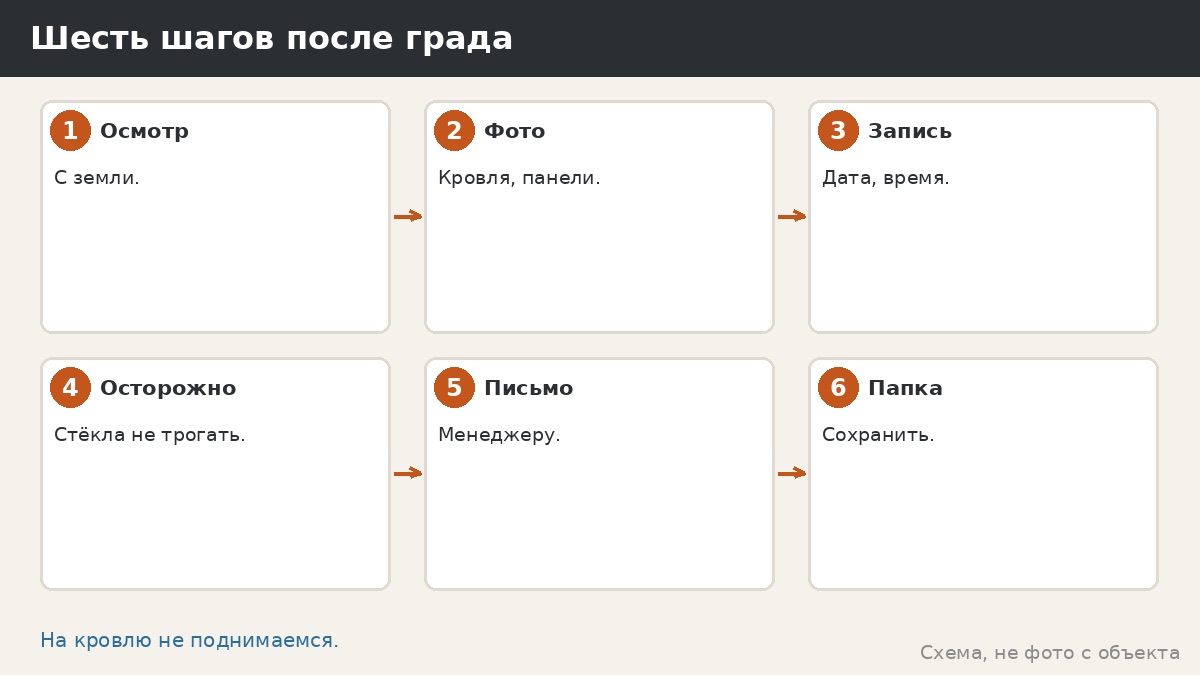Click arrow between Фото and Запись cards
The height and width of the screenshot is (675, 1200).
point(792,216)
